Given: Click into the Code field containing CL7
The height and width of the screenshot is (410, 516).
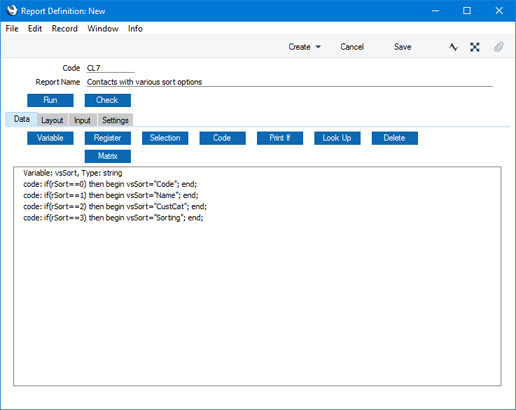Looking at the screenshot, I should click(110, 68).
